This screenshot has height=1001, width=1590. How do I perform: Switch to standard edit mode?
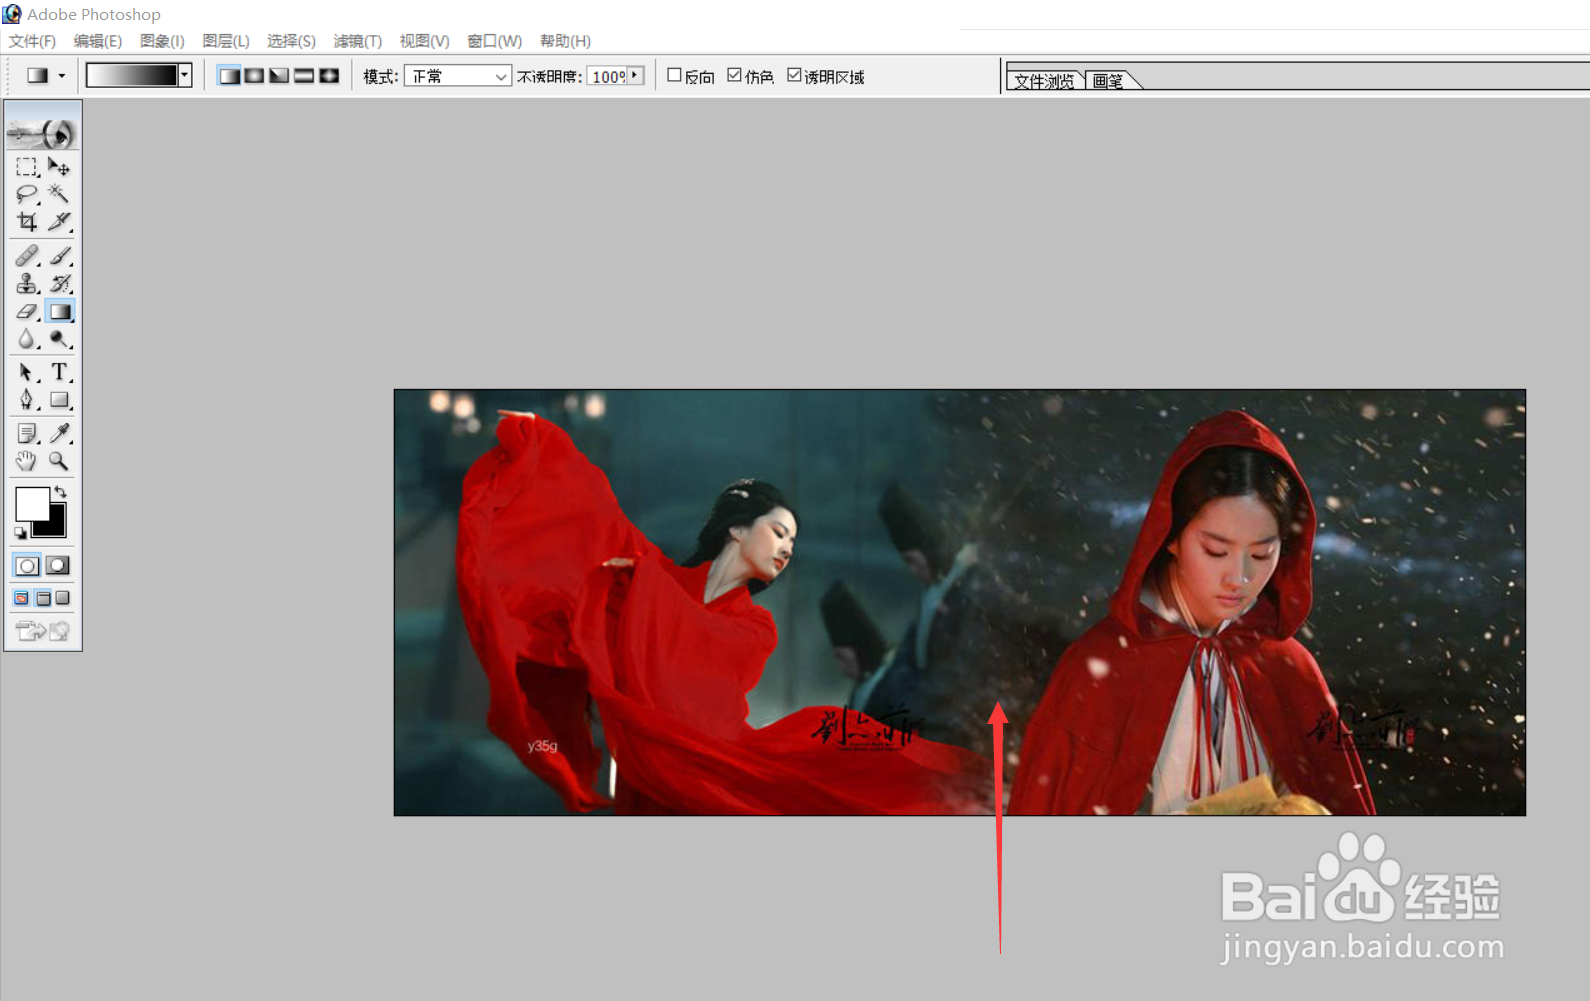point(27,566)
